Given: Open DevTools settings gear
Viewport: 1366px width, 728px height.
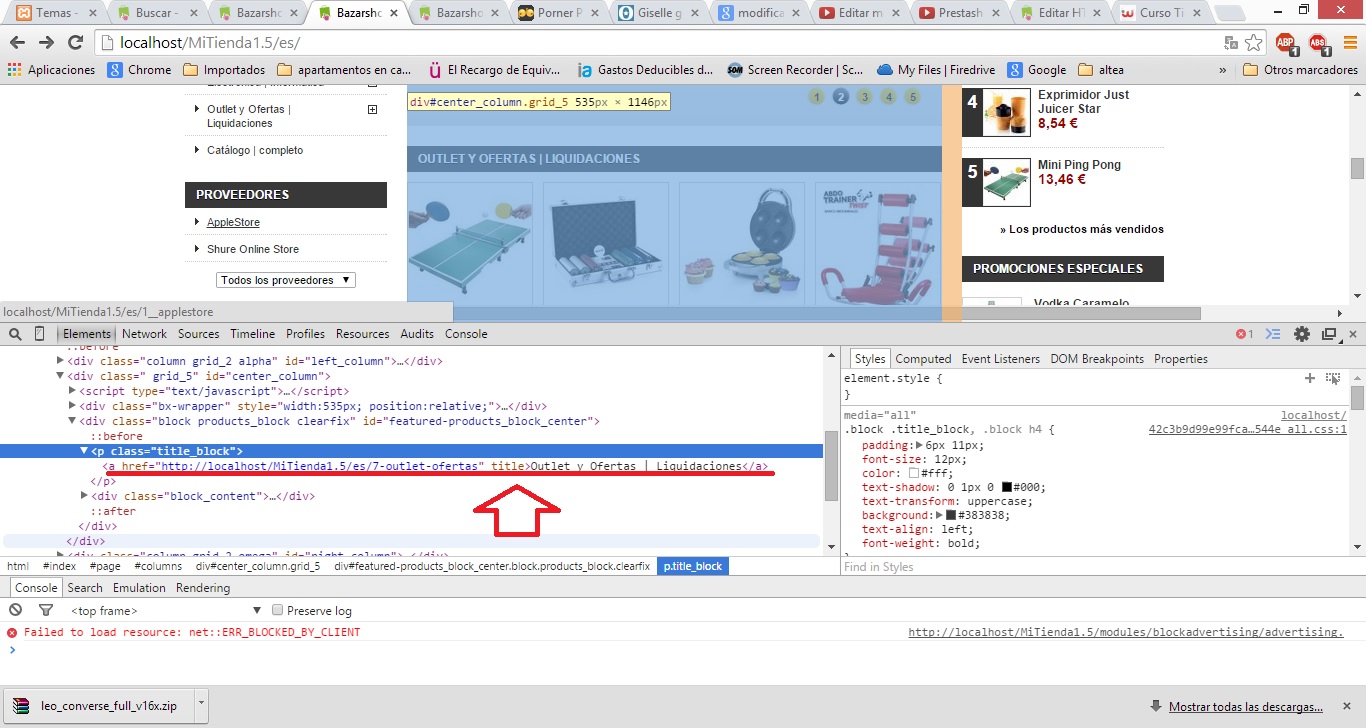Looking at the screenshot, I should point(1301,334).
